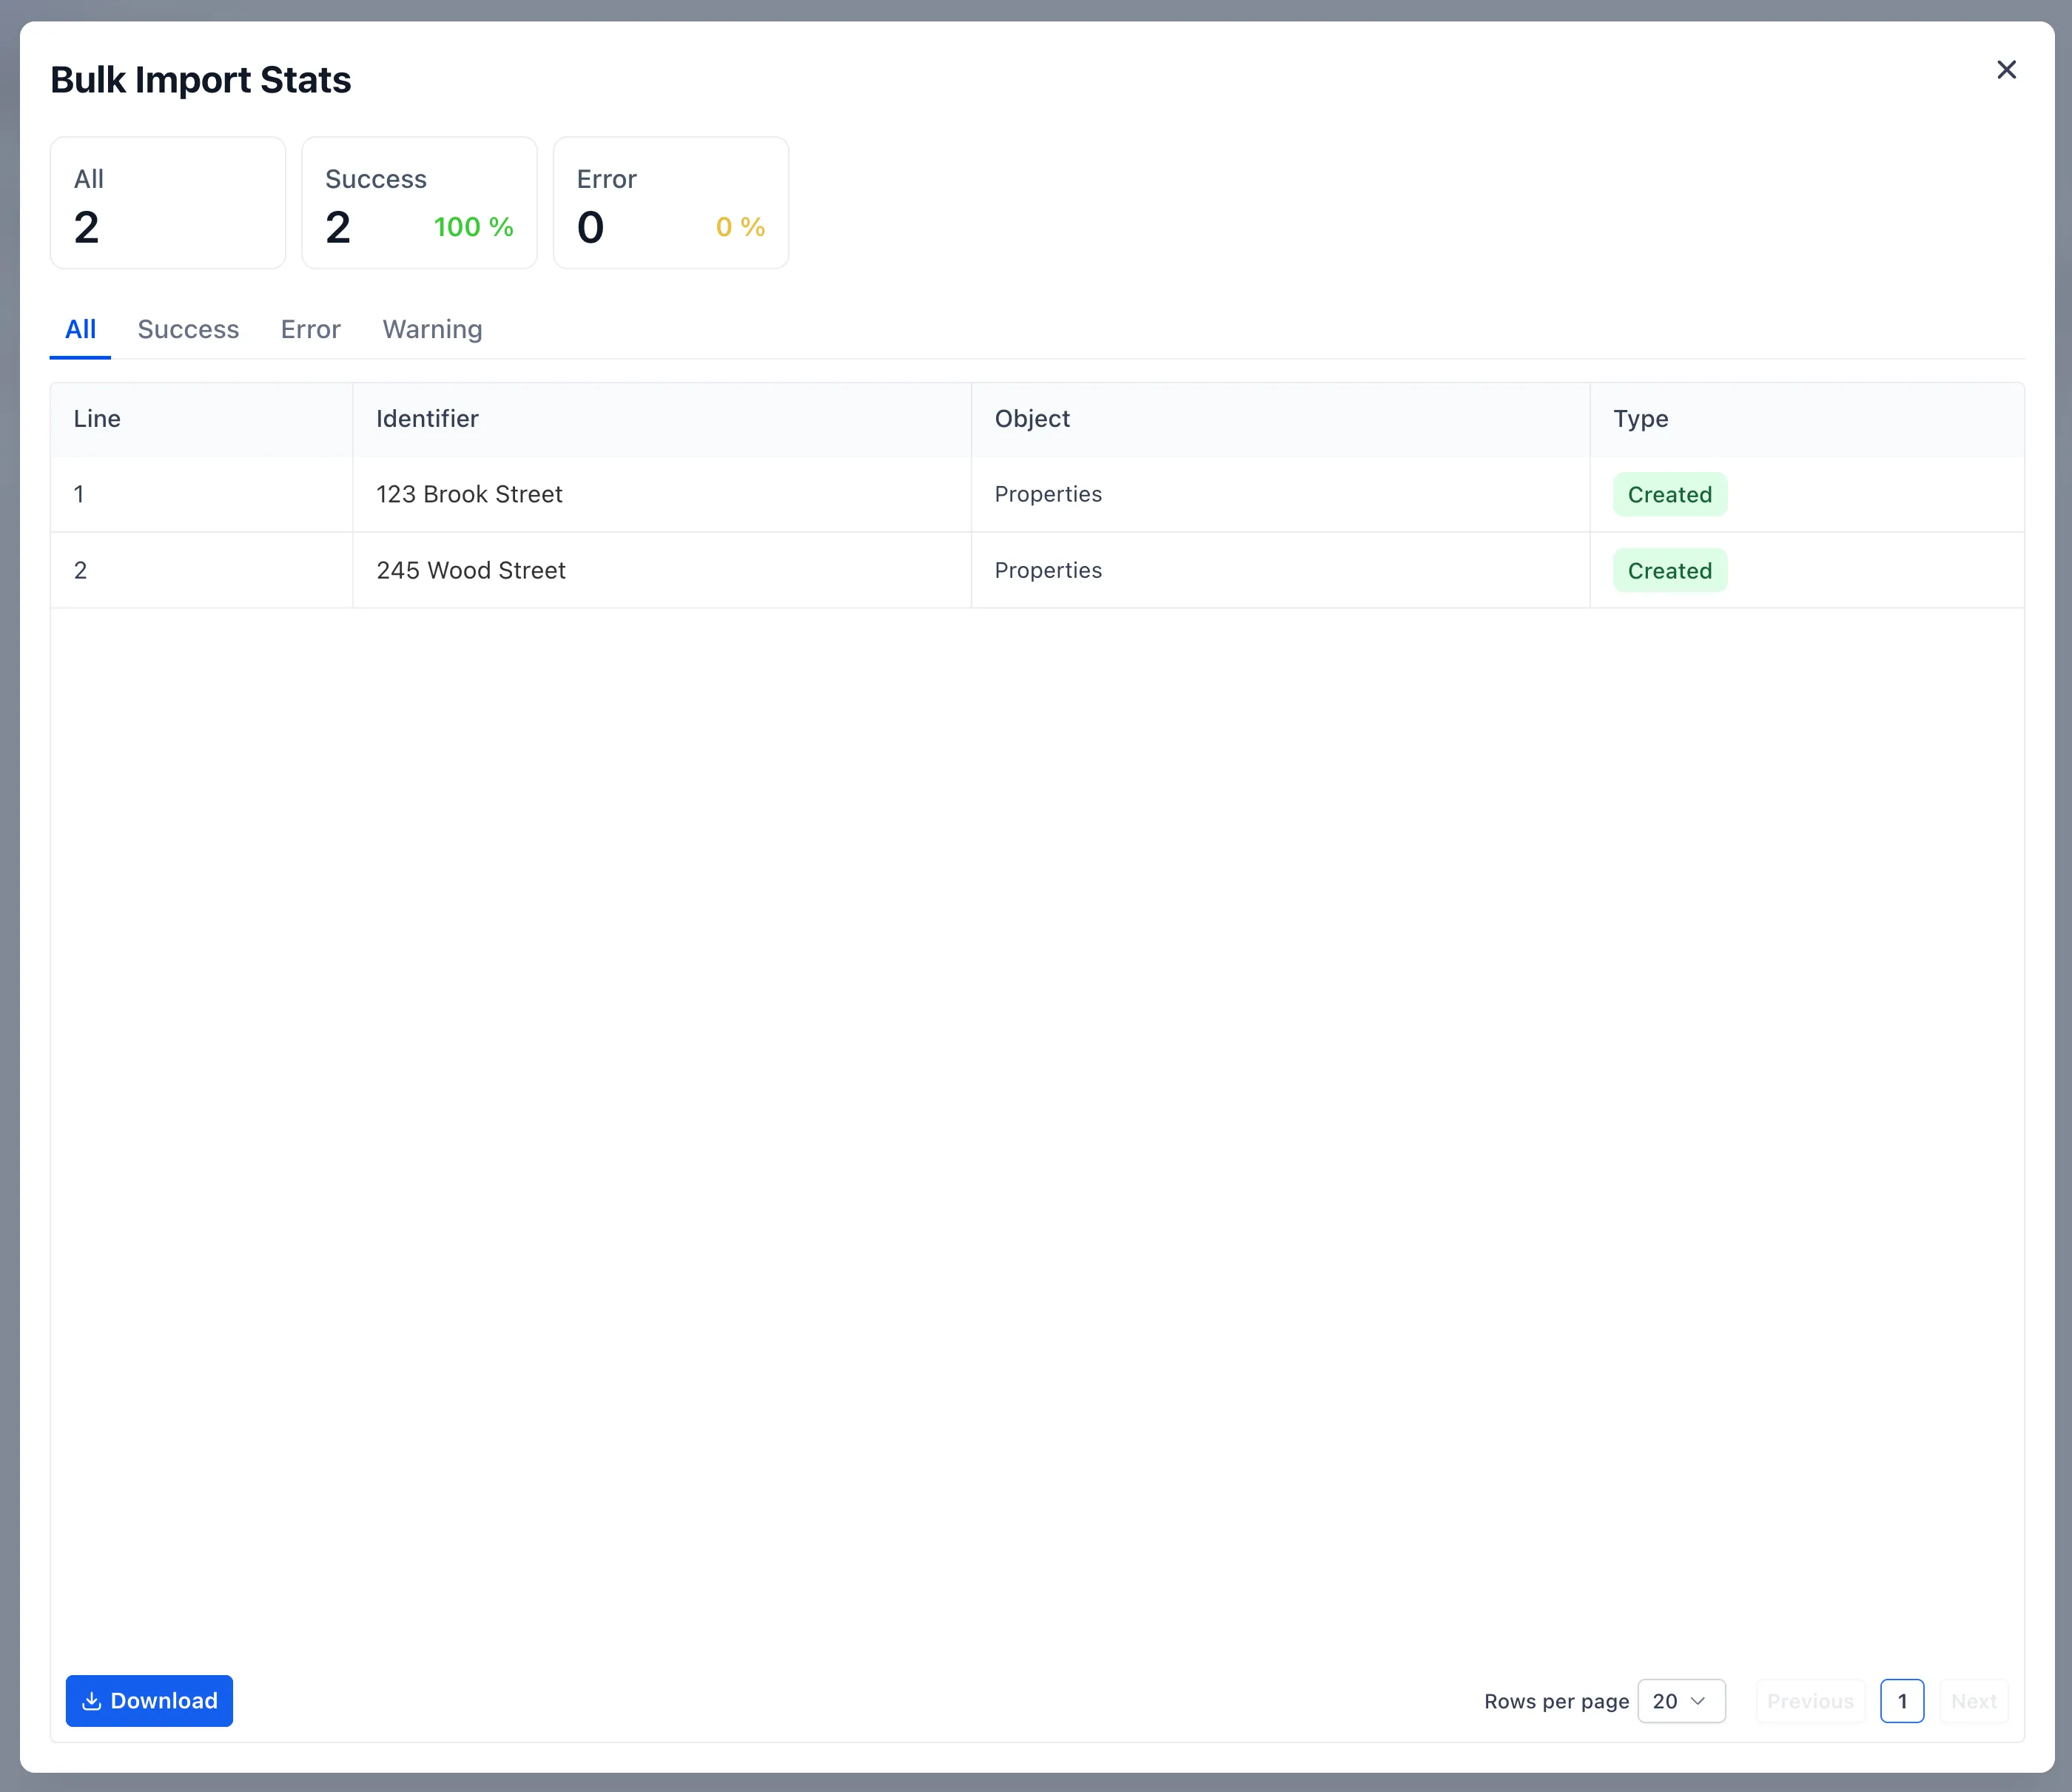Select the Error tab
Image resolution: width=2072 pixels, height=1792 pixels.
[x=310, y=329]
